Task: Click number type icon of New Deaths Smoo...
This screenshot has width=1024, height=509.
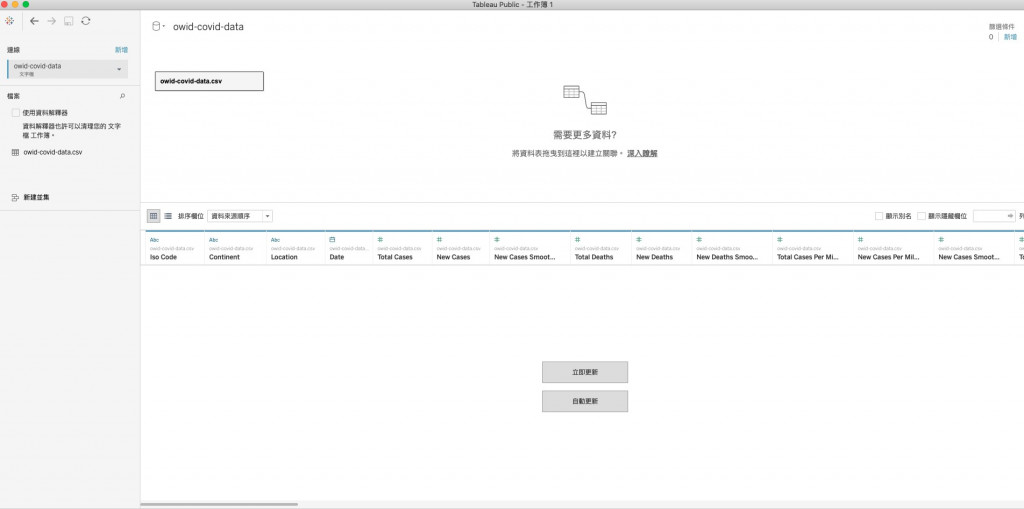Action: pyautogui.click(x=699, y=240)
